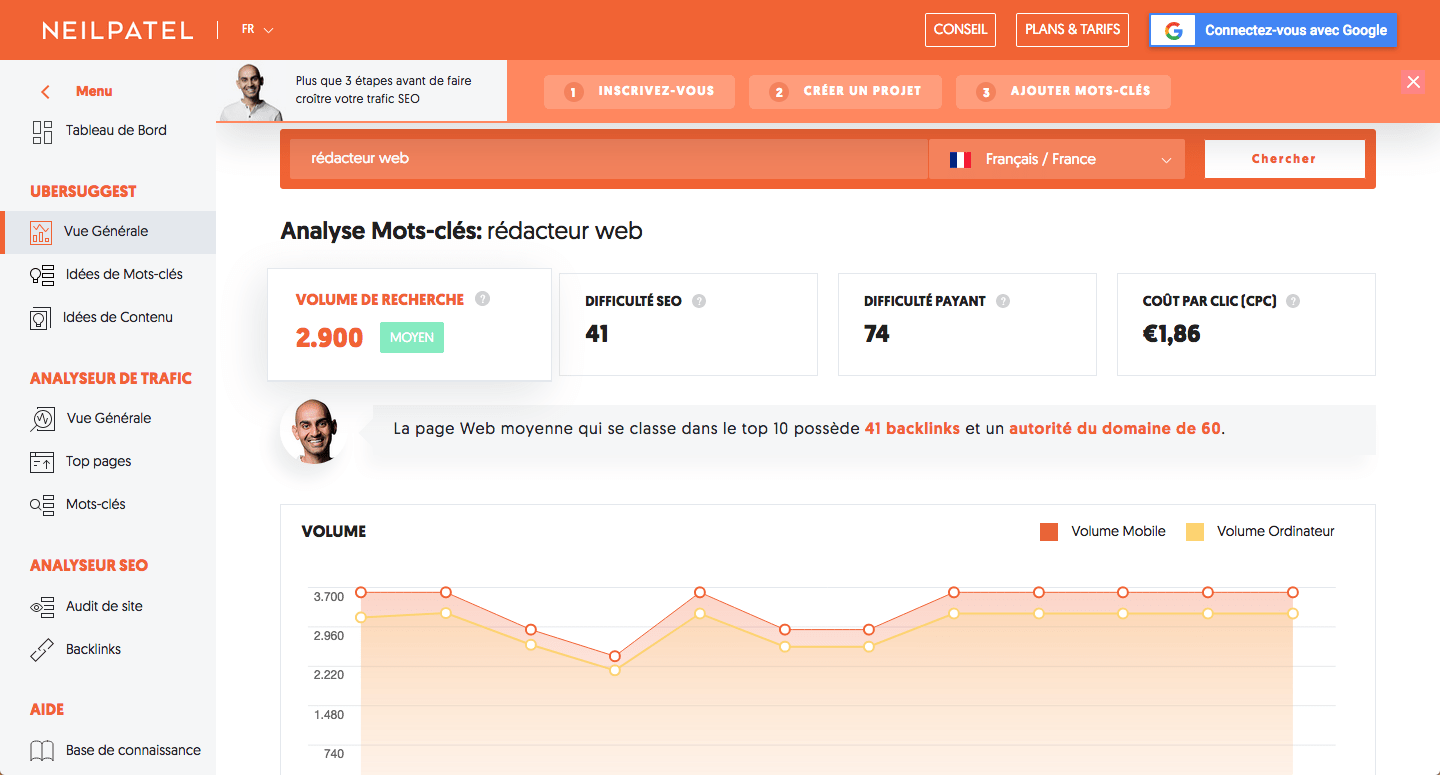Click Connectez-vous avec Google button

1273,31
